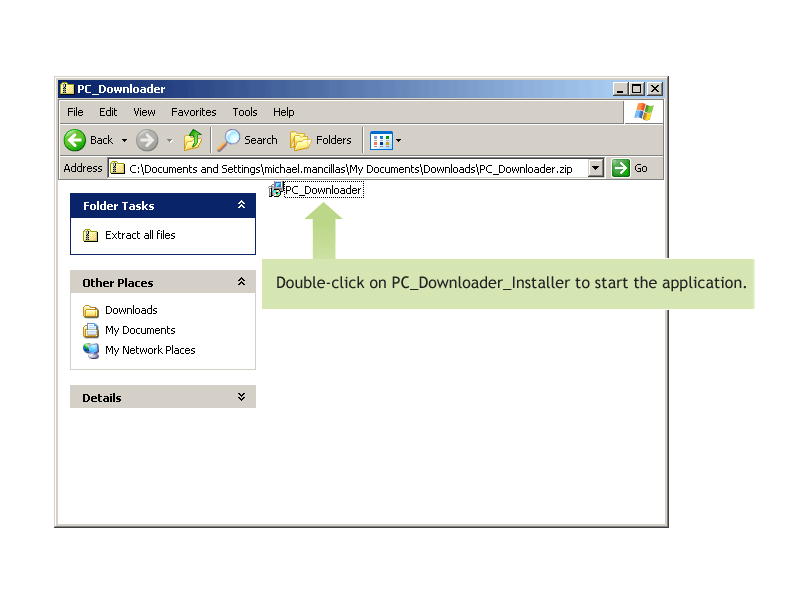Expand the Address bar dropdown list
The image size is (800, 600).
595,168
